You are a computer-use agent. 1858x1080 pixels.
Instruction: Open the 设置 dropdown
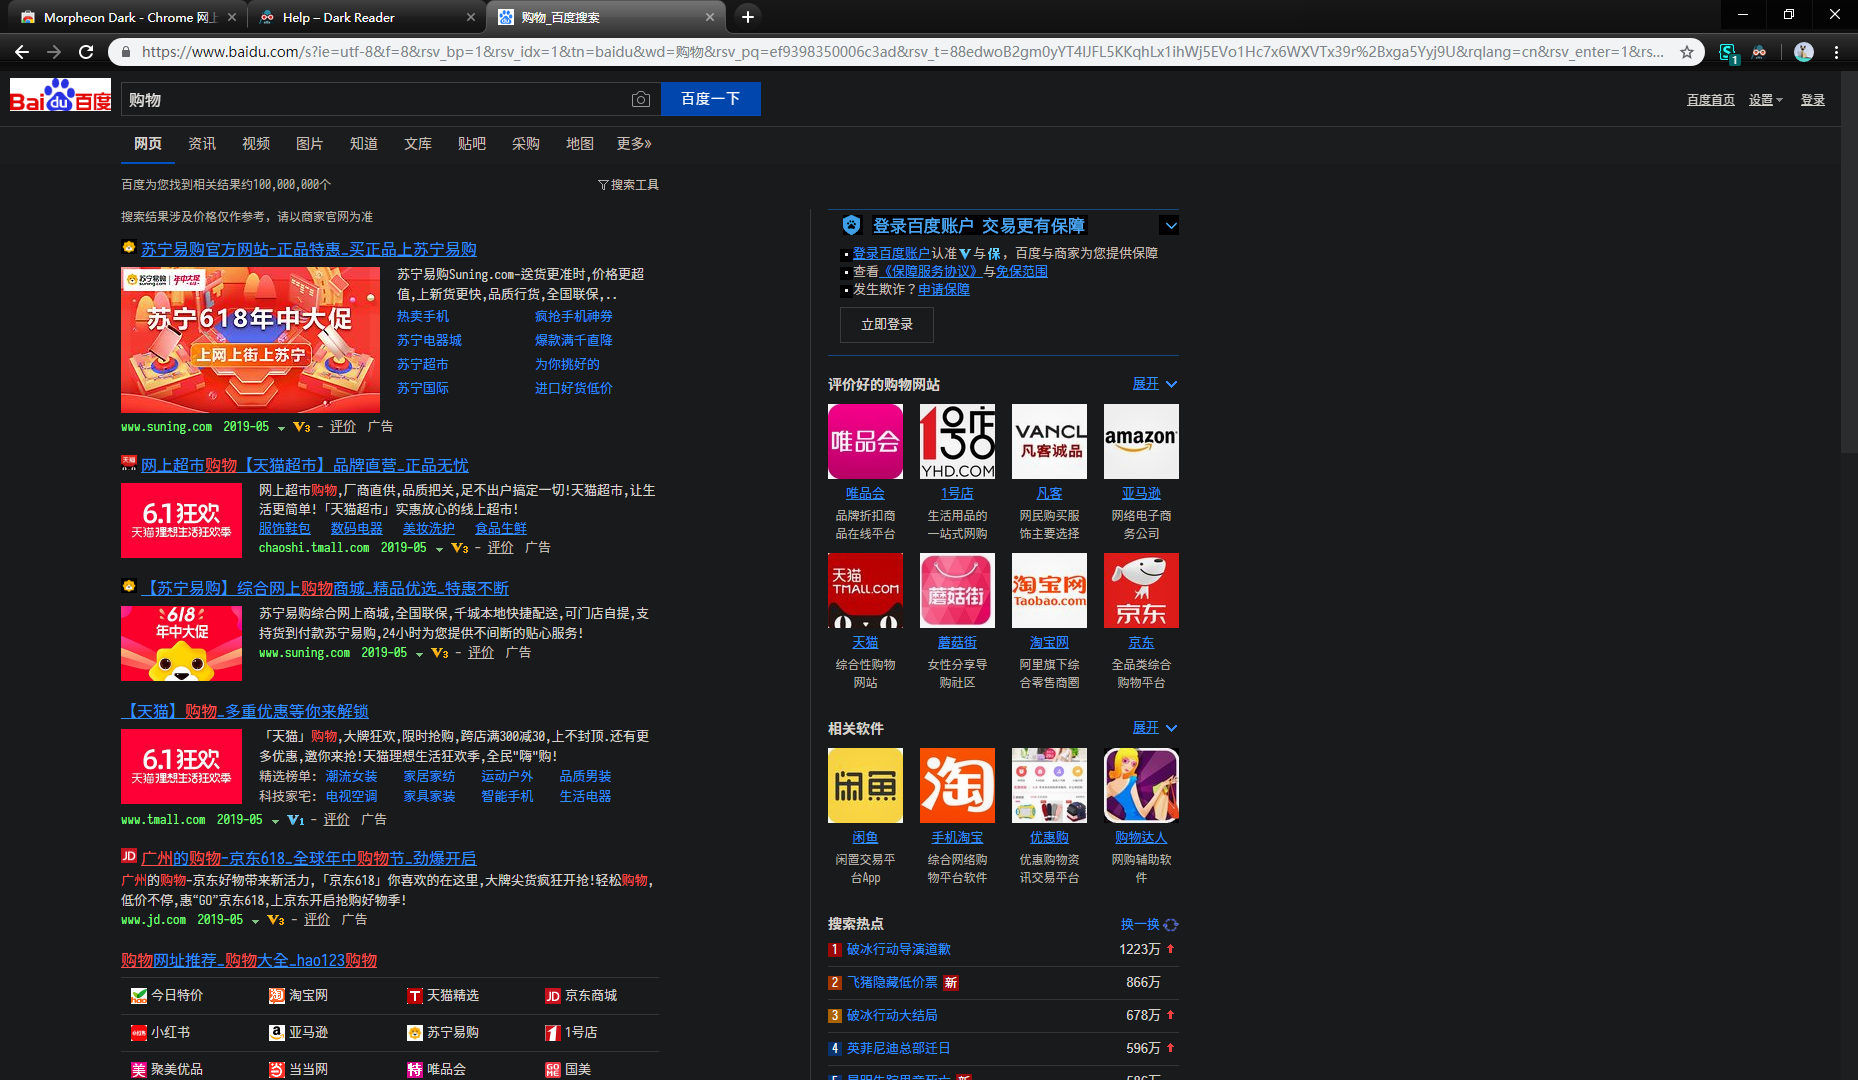click(1765, 100)
